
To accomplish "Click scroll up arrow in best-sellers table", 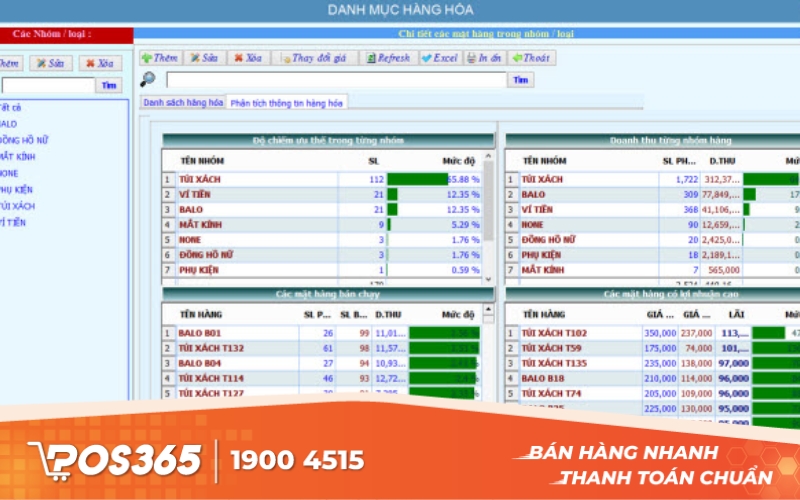I will (x=488, y=310).
